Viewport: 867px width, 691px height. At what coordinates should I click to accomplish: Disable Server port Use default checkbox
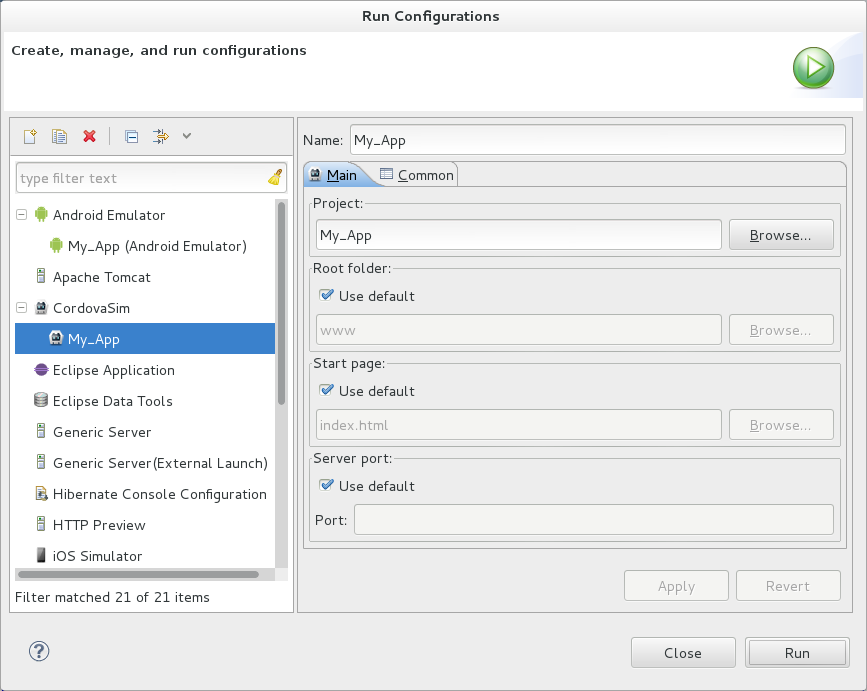pyautogui.click(x=326, y=486)
